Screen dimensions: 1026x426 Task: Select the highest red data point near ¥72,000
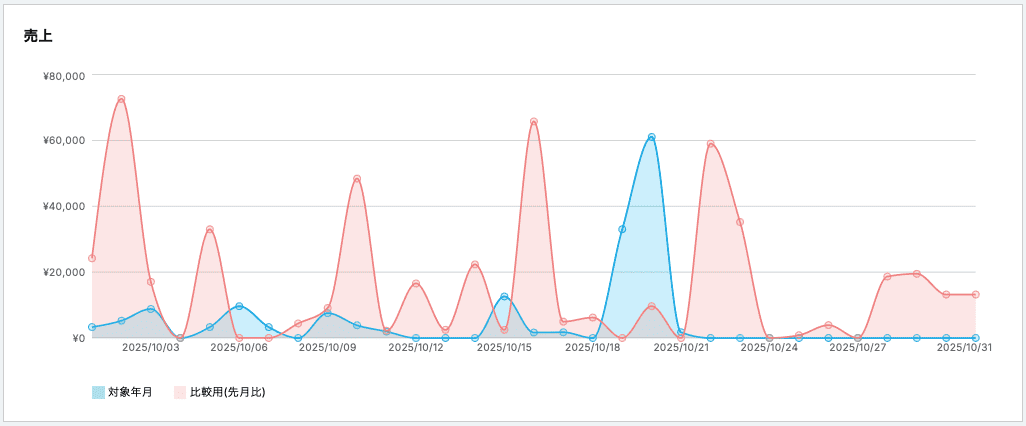(x=121, y=99)
